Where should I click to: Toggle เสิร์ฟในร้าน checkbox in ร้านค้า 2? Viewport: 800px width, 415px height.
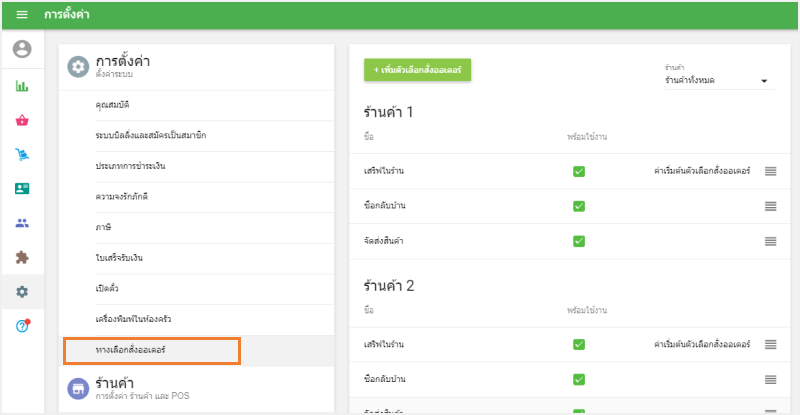point(578,344)
